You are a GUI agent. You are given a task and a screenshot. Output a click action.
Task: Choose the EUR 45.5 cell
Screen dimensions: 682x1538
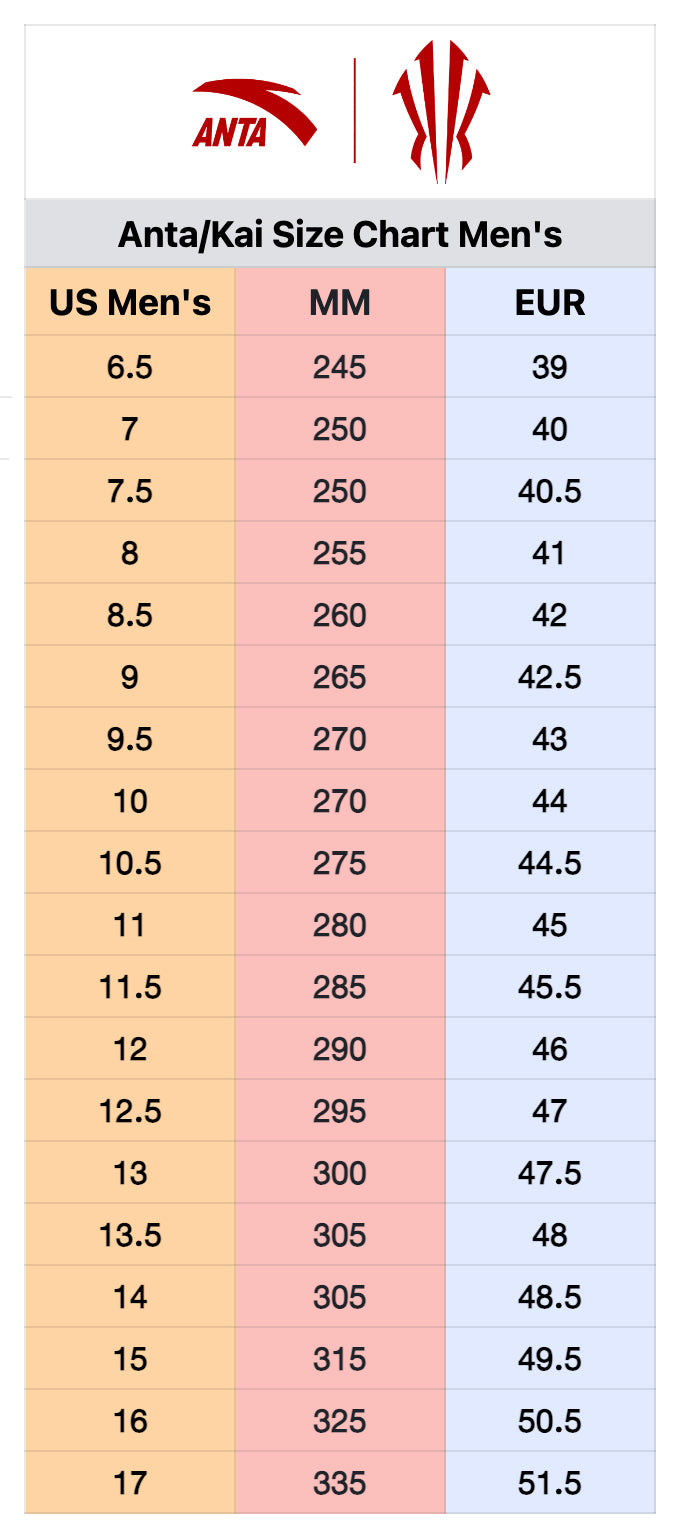click(x=550, y=987)
